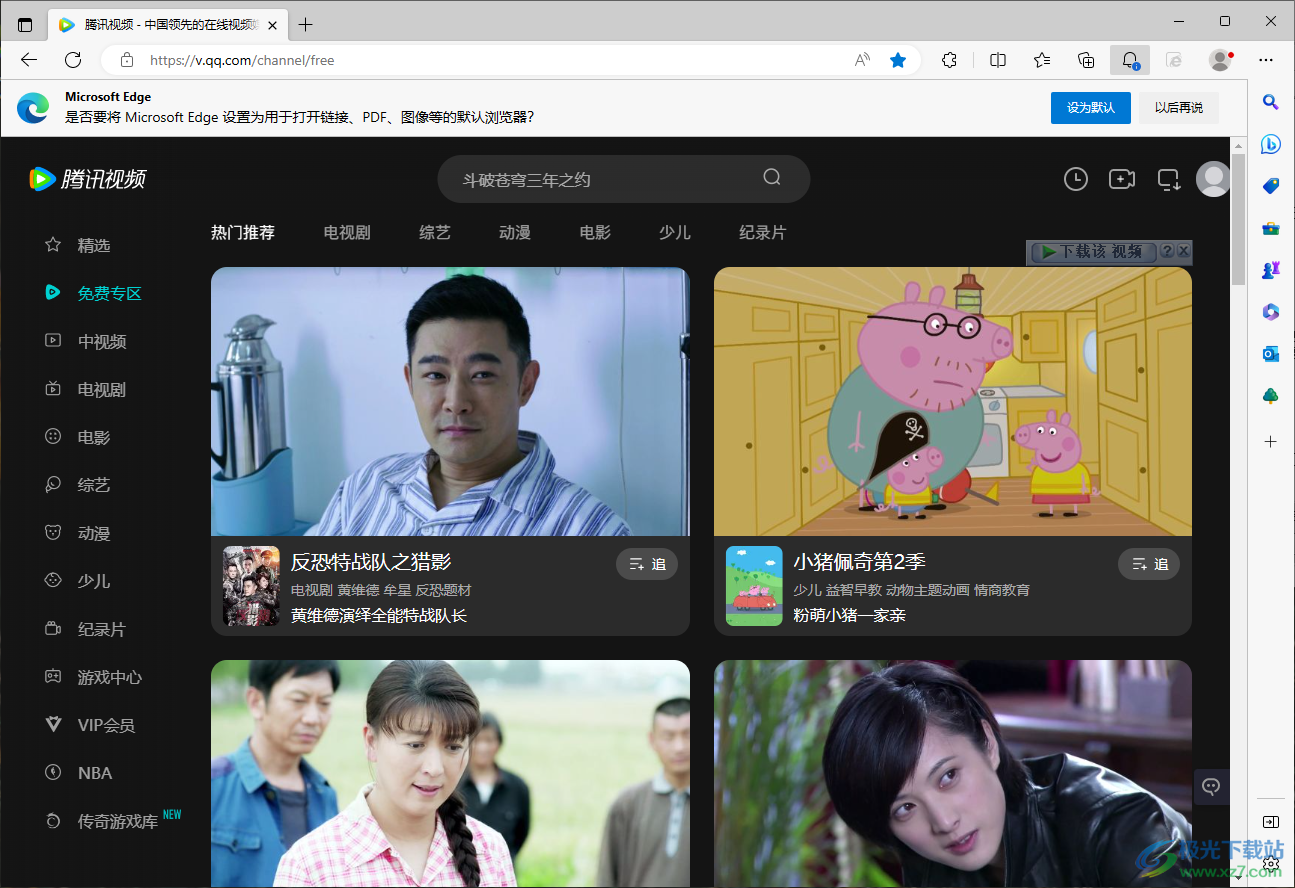Open Games chess icon in Edge sidebar

(x=1270, y=270)
